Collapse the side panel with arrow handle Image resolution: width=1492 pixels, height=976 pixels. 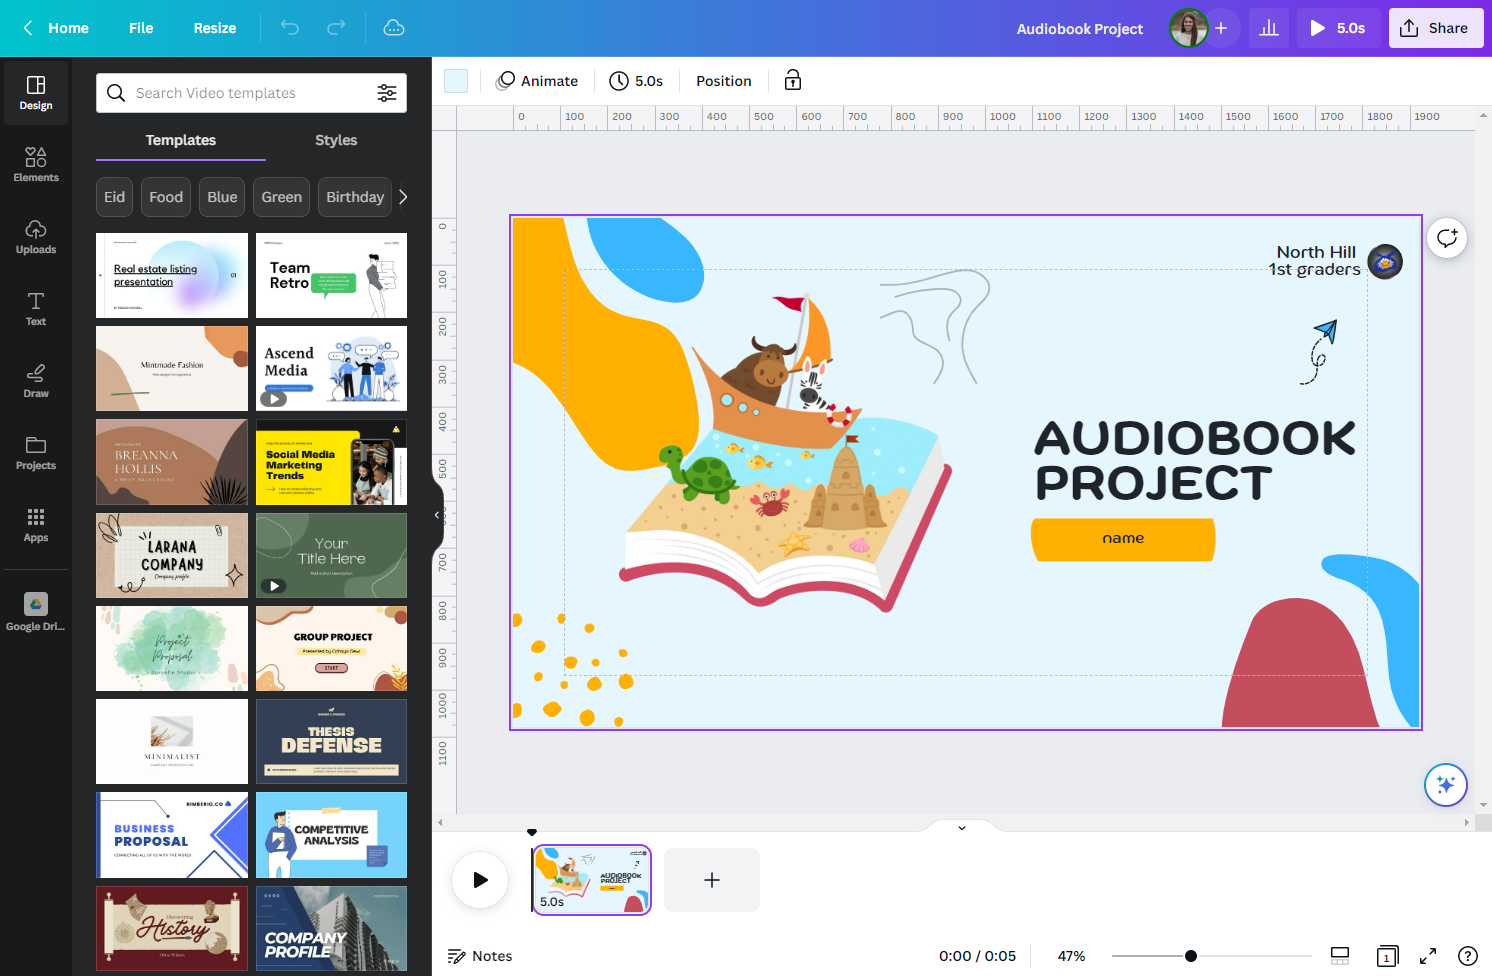coord(437,515)
